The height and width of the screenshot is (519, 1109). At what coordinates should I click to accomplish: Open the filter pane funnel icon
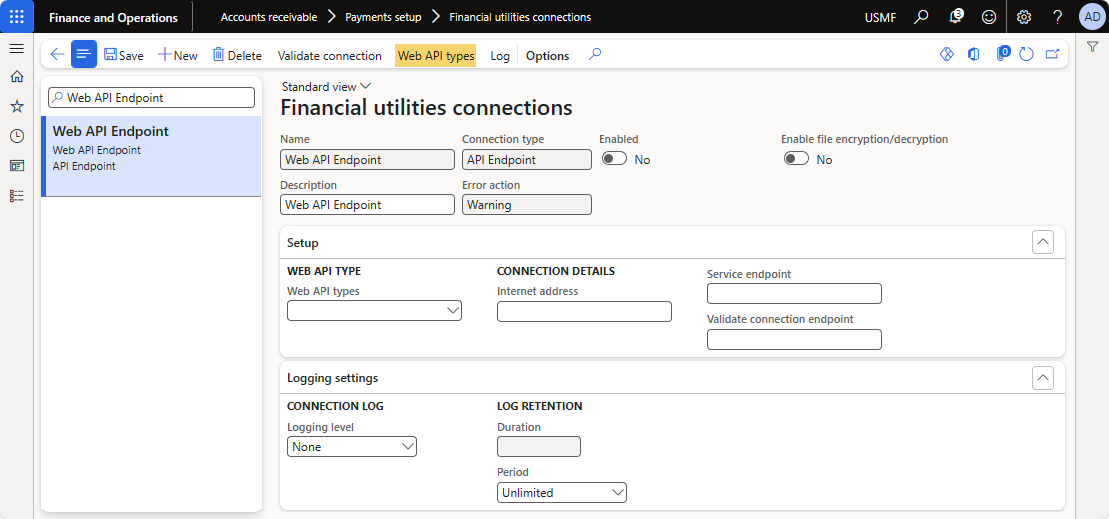tap(1093, 47)
